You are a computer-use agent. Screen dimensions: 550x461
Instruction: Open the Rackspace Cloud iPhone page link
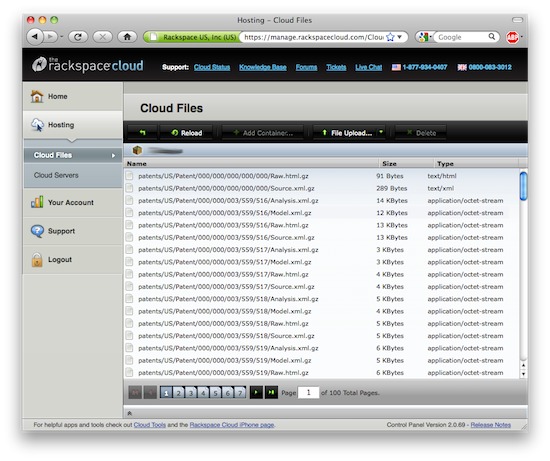(232, 425)
